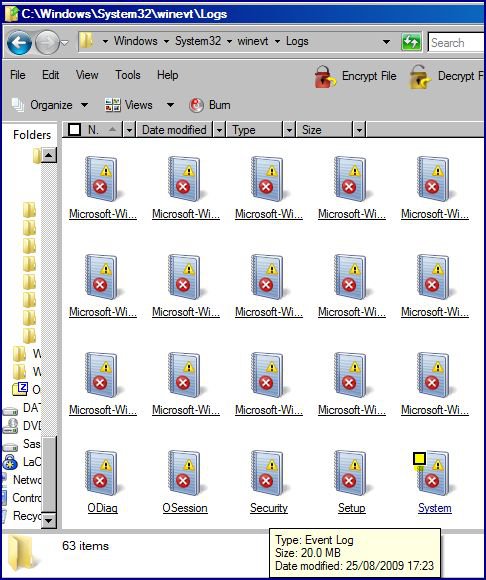Sort by the Type column header
The width and height of the screenshot is (486, 580).
tap(255, 130)
